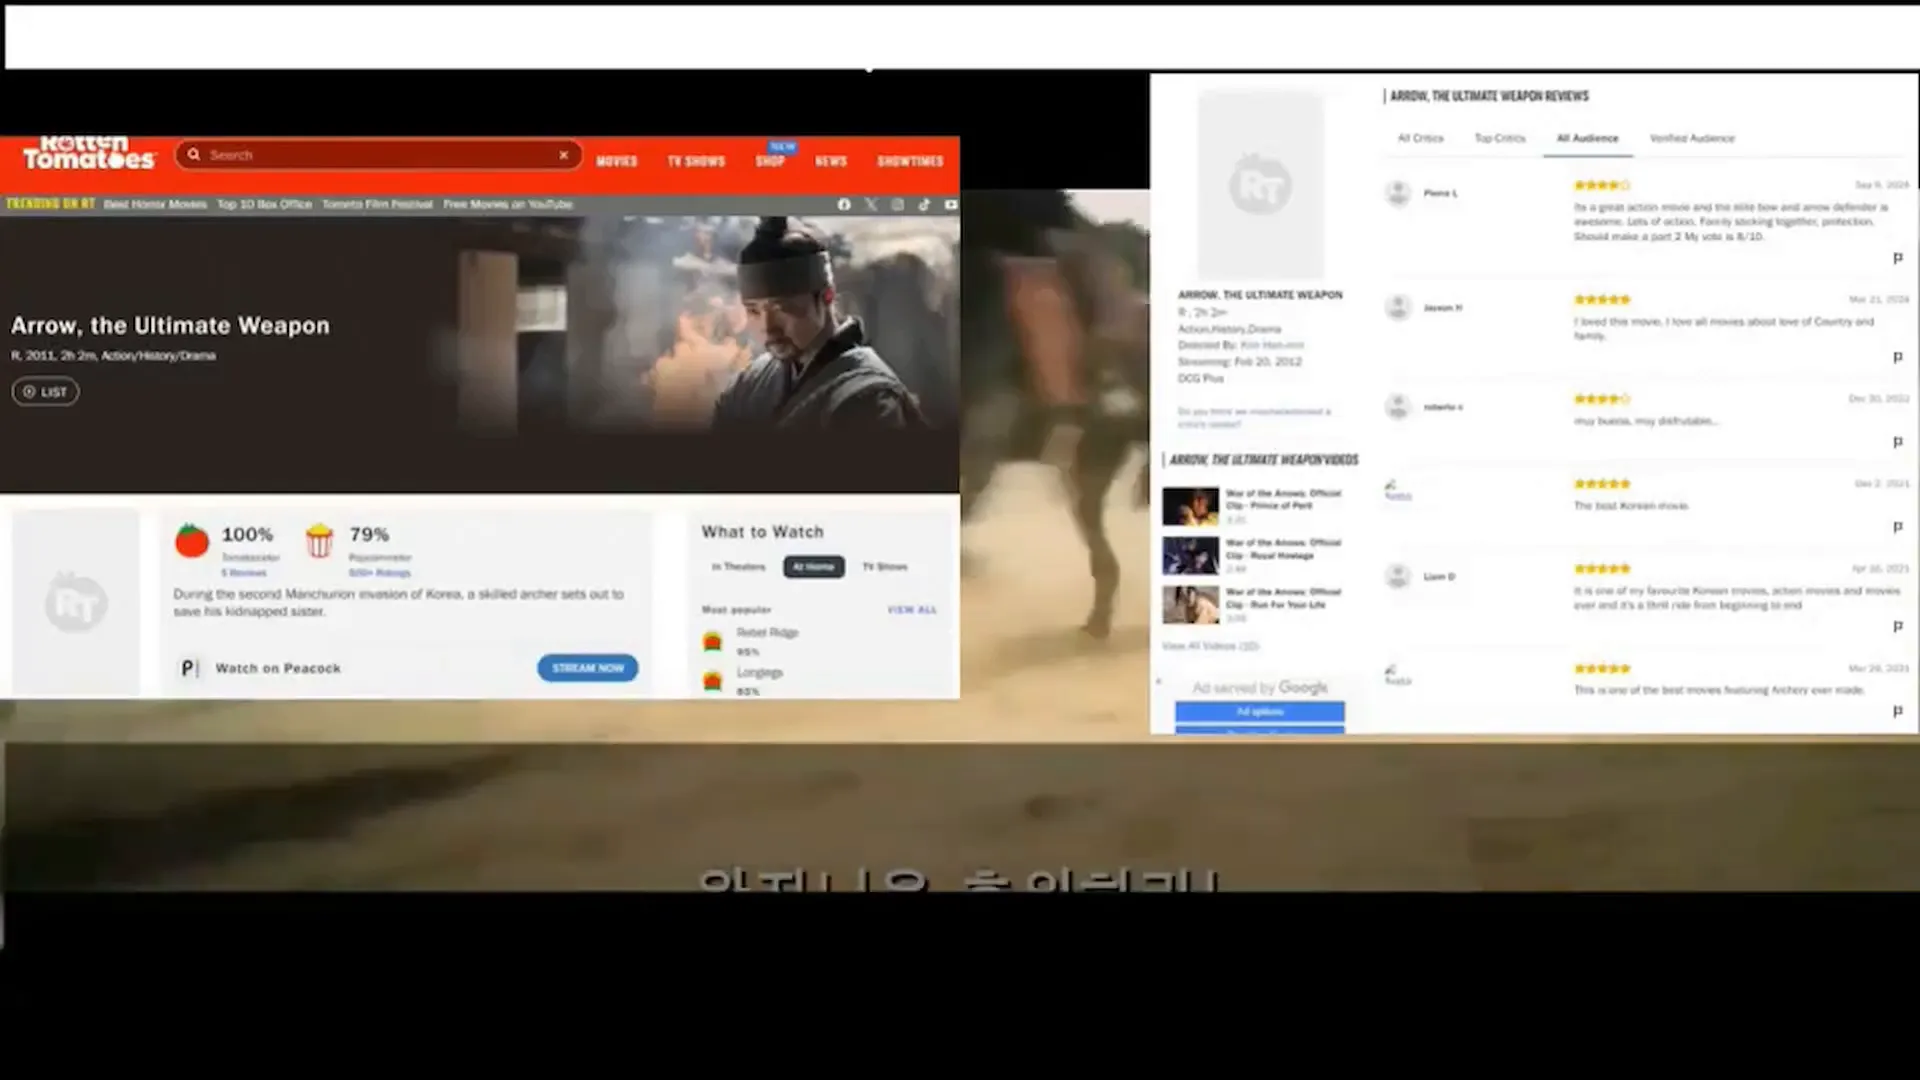Open Rebel Ridge in most popular
Screen dimensions: 1920x1080
(767, 632)
